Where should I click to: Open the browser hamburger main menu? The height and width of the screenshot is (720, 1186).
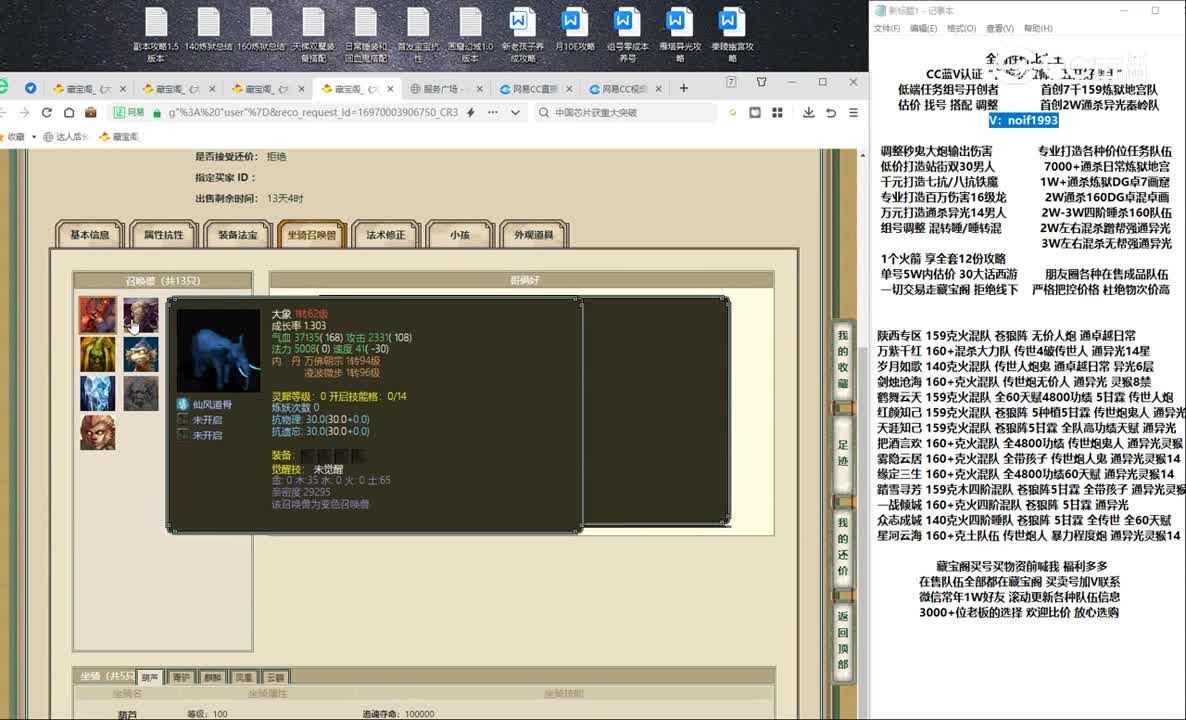point(853,112)
